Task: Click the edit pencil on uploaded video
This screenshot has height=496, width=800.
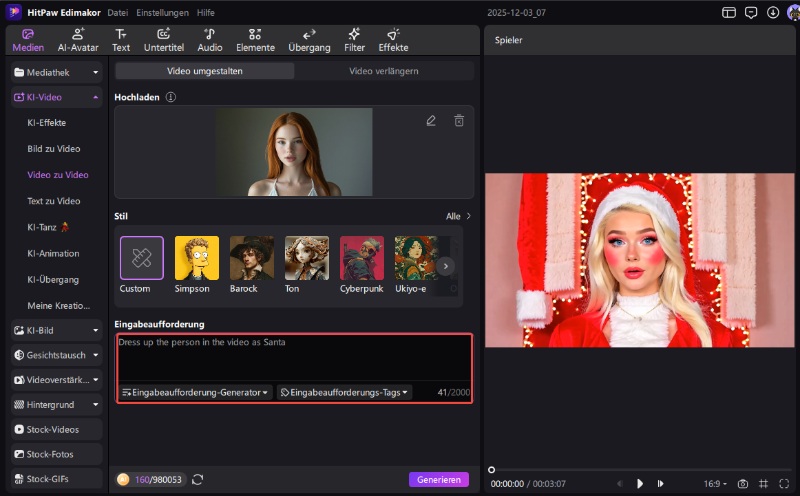Action: (431, 121)
